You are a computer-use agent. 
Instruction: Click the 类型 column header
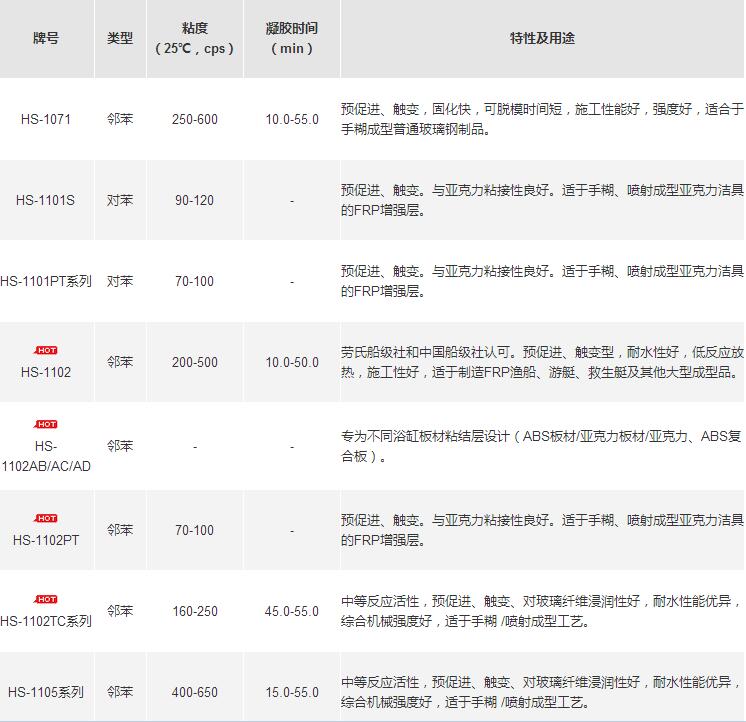120,38
